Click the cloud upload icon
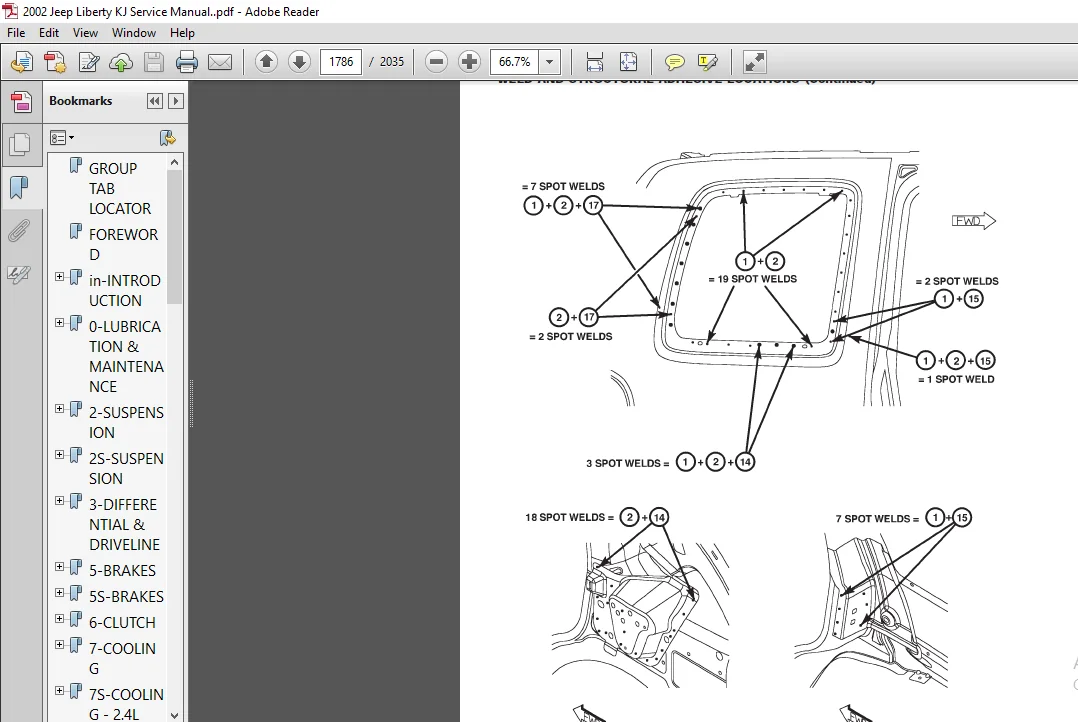Viewport: 1078px width, 722px height. [x=121, y=63]
